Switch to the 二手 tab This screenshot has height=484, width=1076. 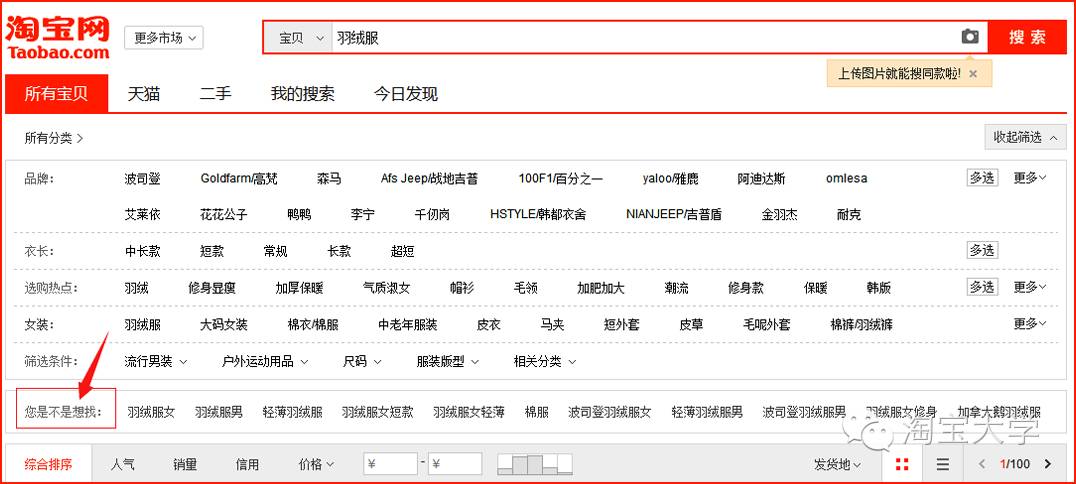click(215, 93)
